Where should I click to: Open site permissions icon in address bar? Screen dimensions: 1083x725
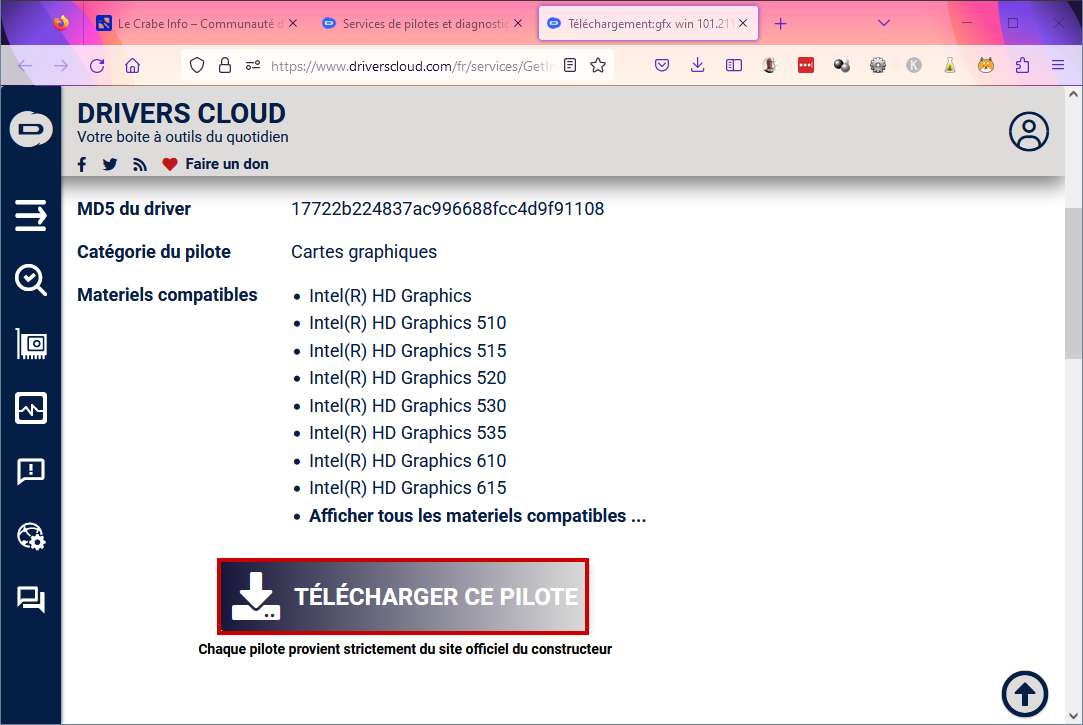[253, 66]
